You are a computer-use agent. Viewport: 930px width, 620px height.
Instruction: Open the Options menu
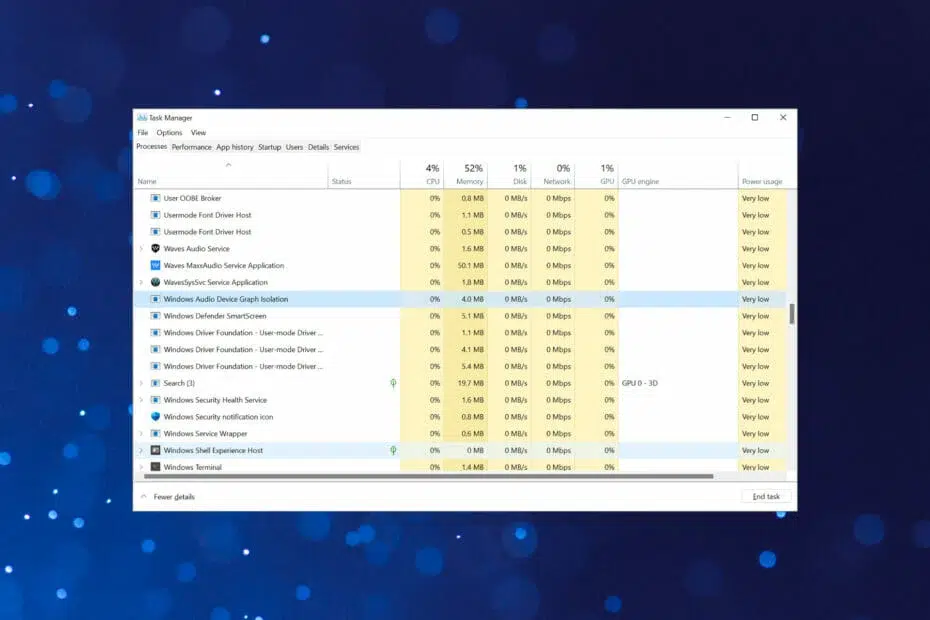coord(169,132)
